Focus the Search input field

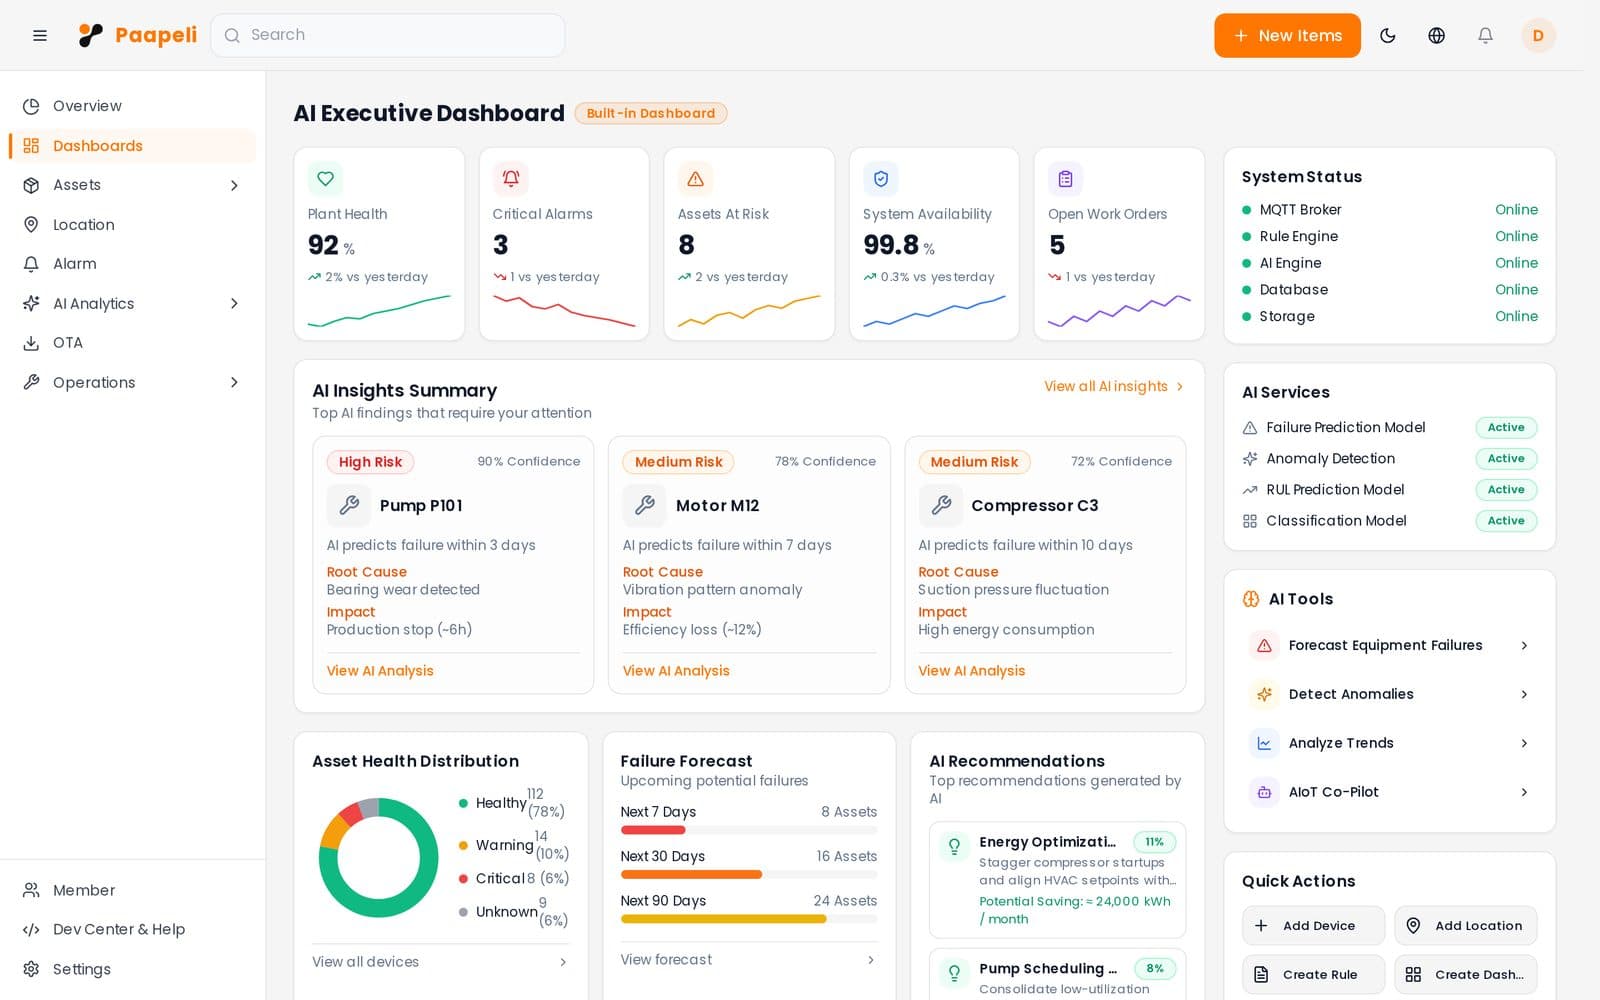coord(388,36)
